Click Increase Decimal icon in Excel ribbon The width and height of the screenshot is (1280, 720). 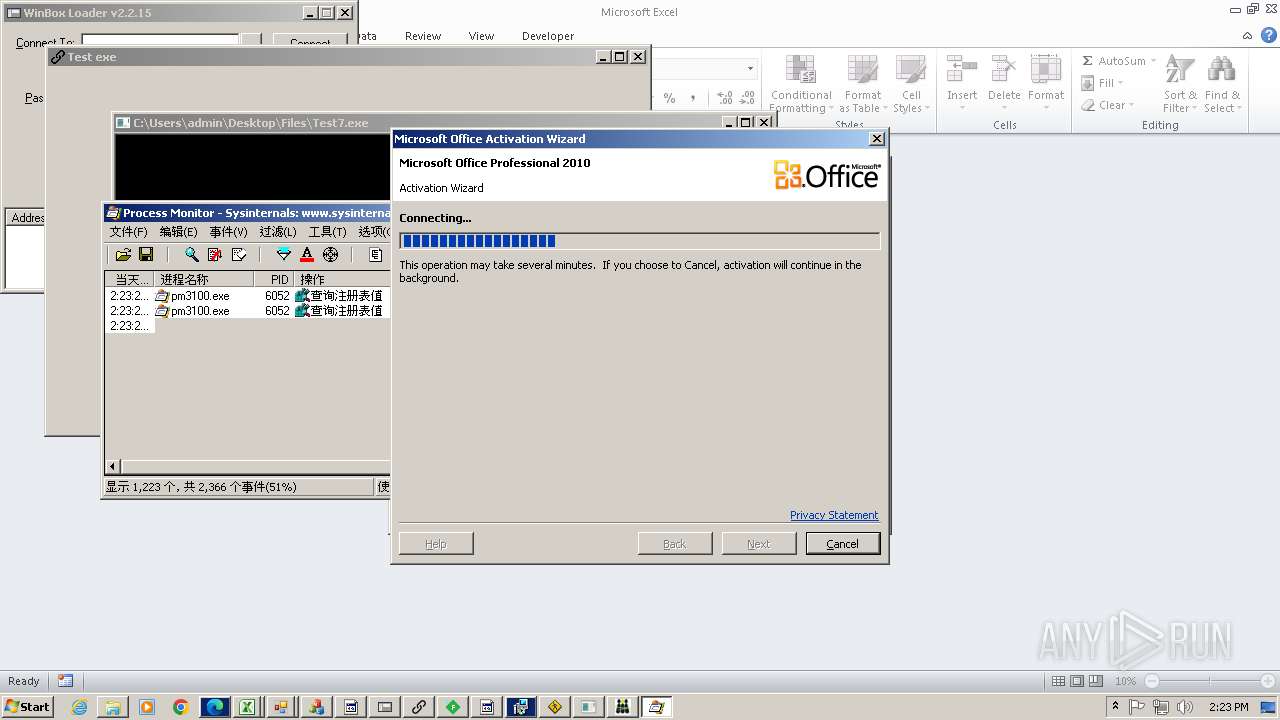pos(724,98)
